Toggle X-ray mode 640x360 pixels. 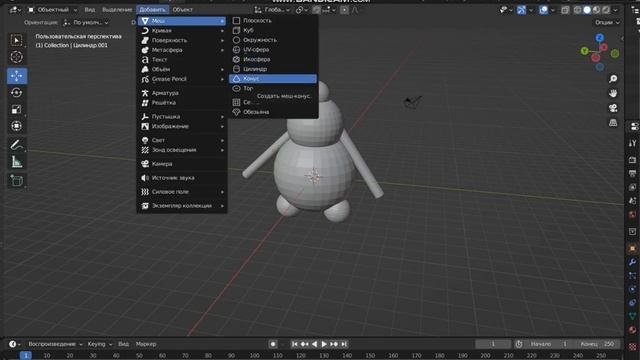click(565, 10)
